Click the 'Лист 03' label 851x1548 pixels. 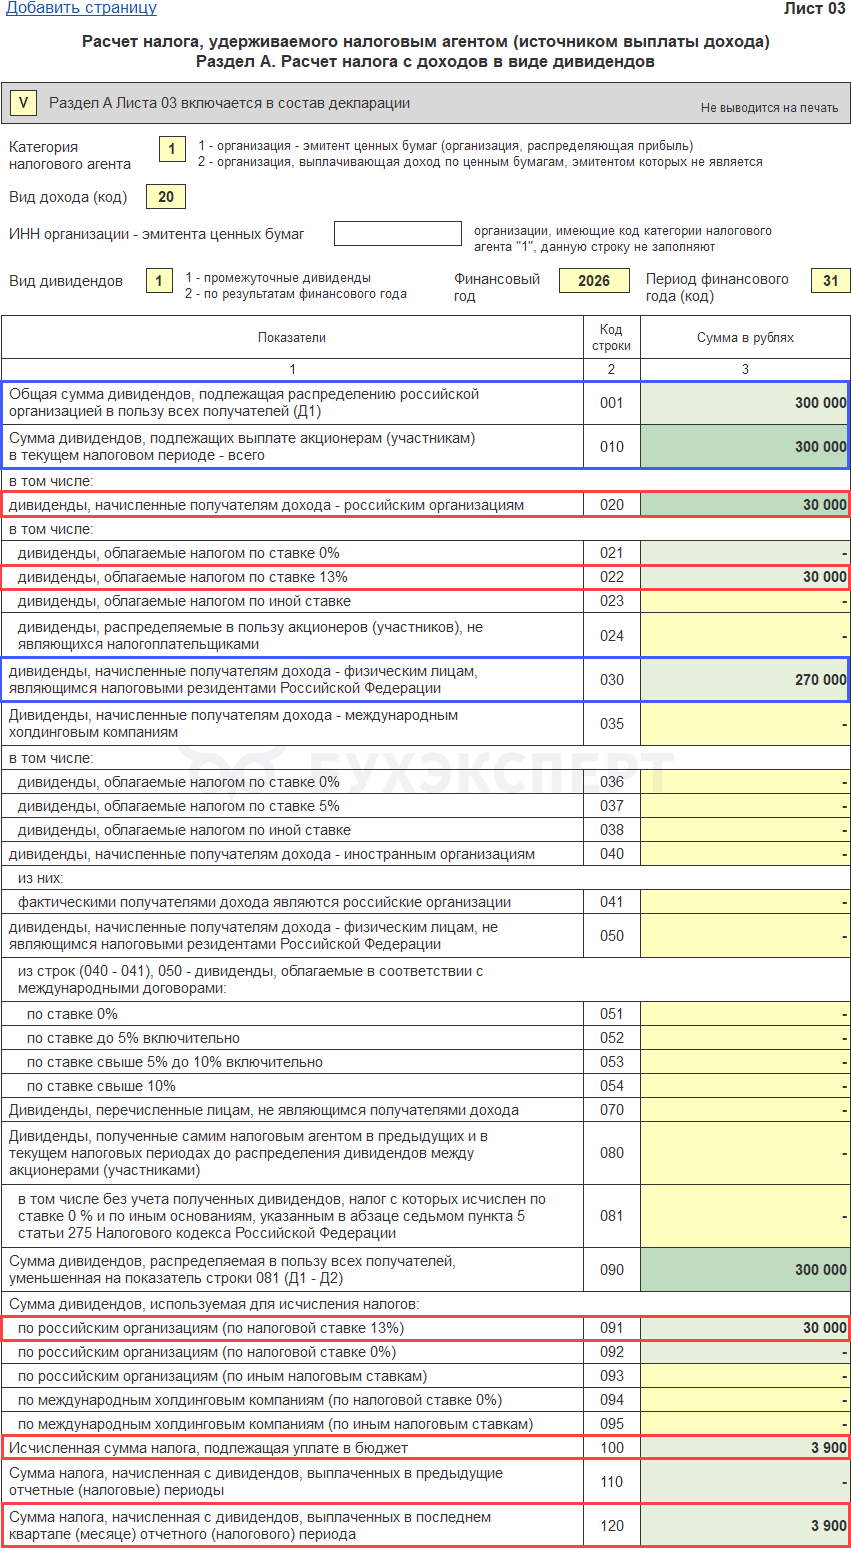814,8
